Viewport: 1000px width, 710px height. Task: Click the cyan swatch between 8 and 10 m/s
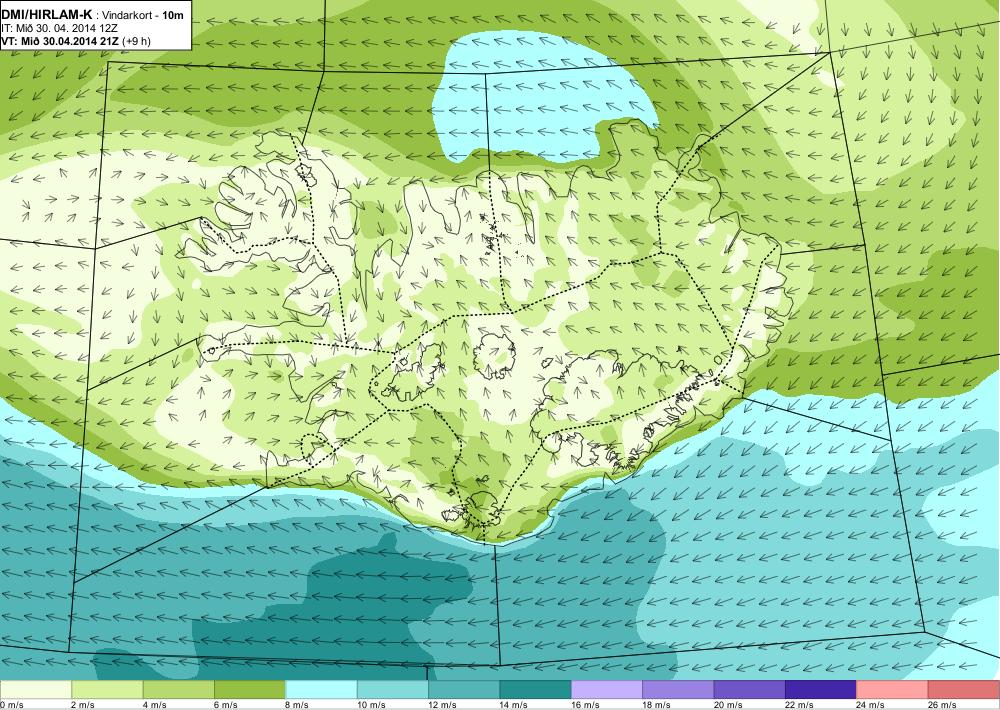point(321,690)
